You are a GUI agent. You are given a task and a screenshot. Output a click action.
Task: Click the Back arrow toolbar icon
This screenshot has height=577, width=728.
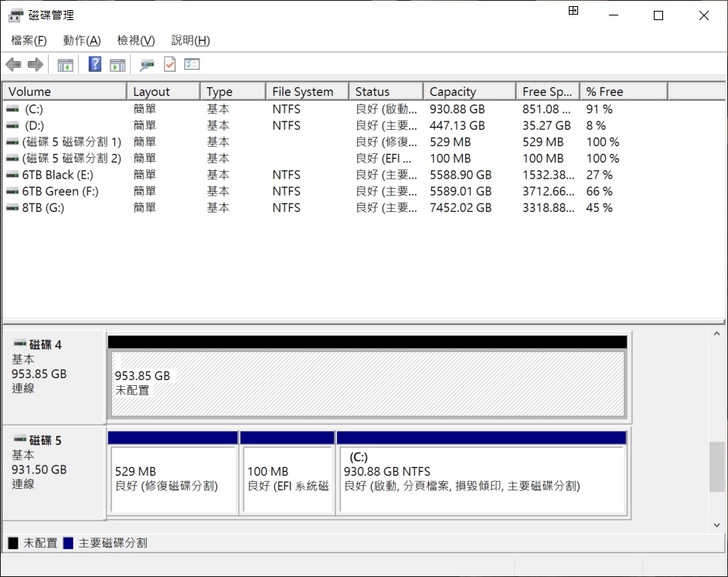click(13, 65)
